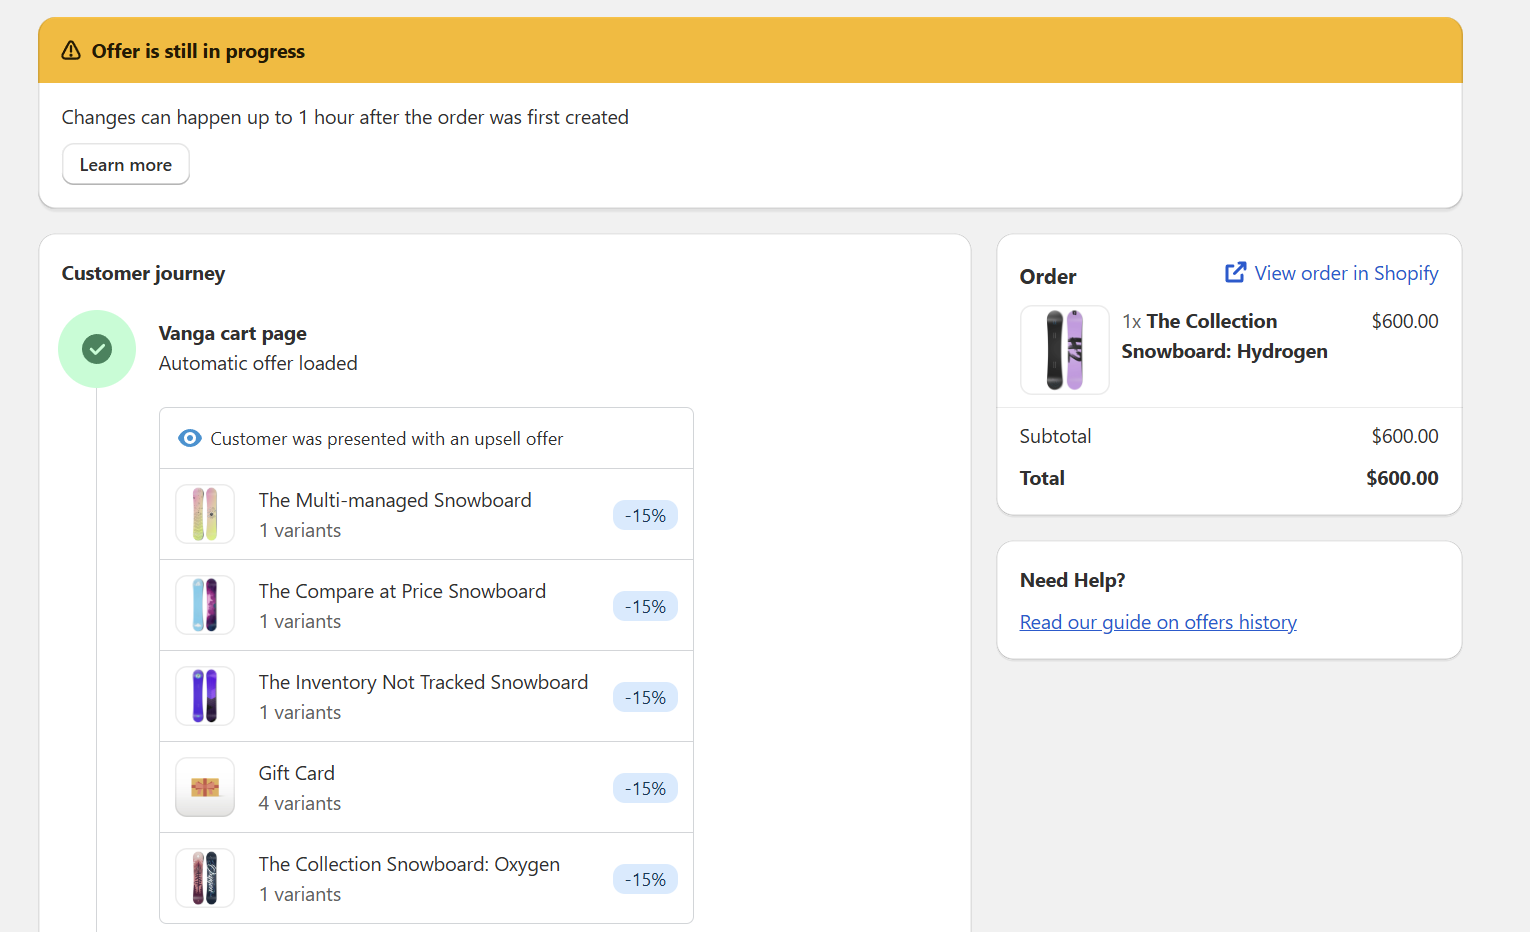
Task: Open View order in Shopify link
Action: click(1346, 273)
